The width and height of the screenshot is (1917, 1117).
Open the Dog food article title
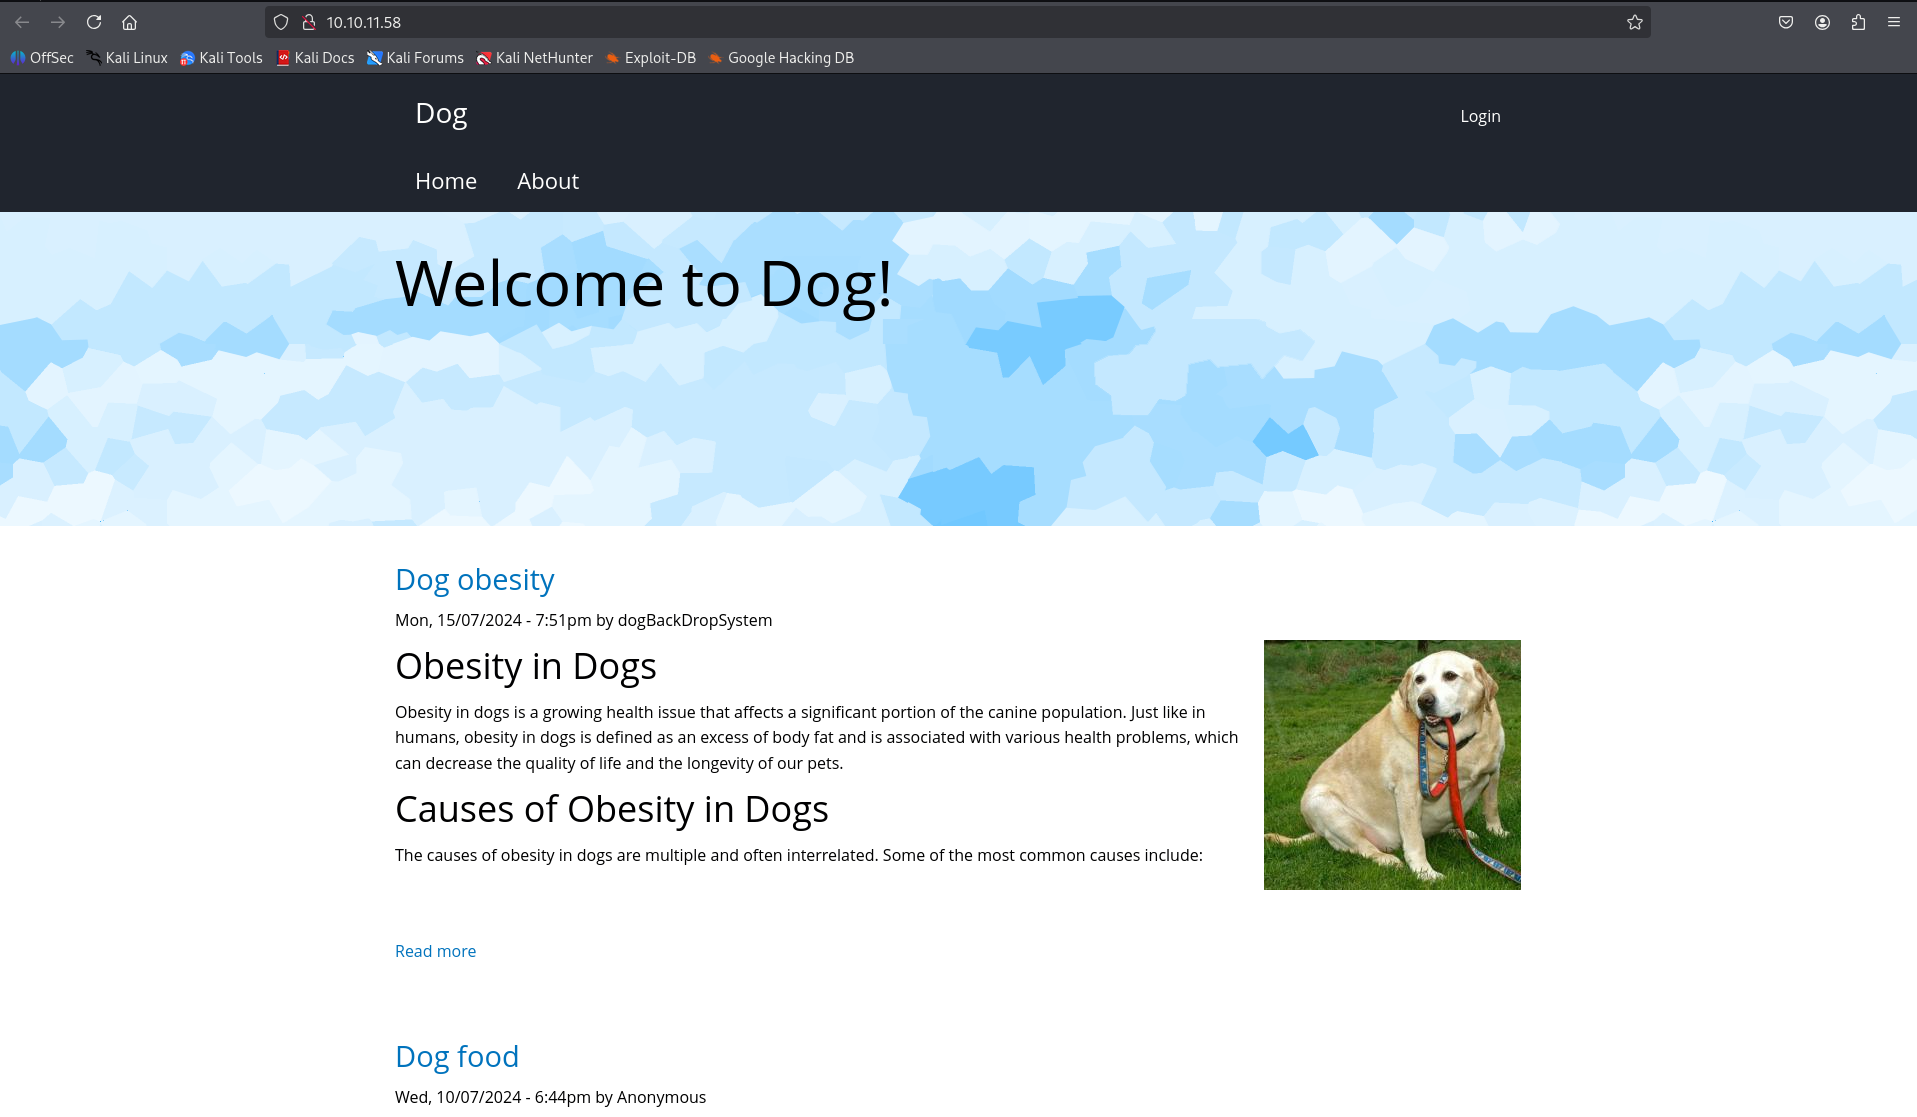[457, 1057]
